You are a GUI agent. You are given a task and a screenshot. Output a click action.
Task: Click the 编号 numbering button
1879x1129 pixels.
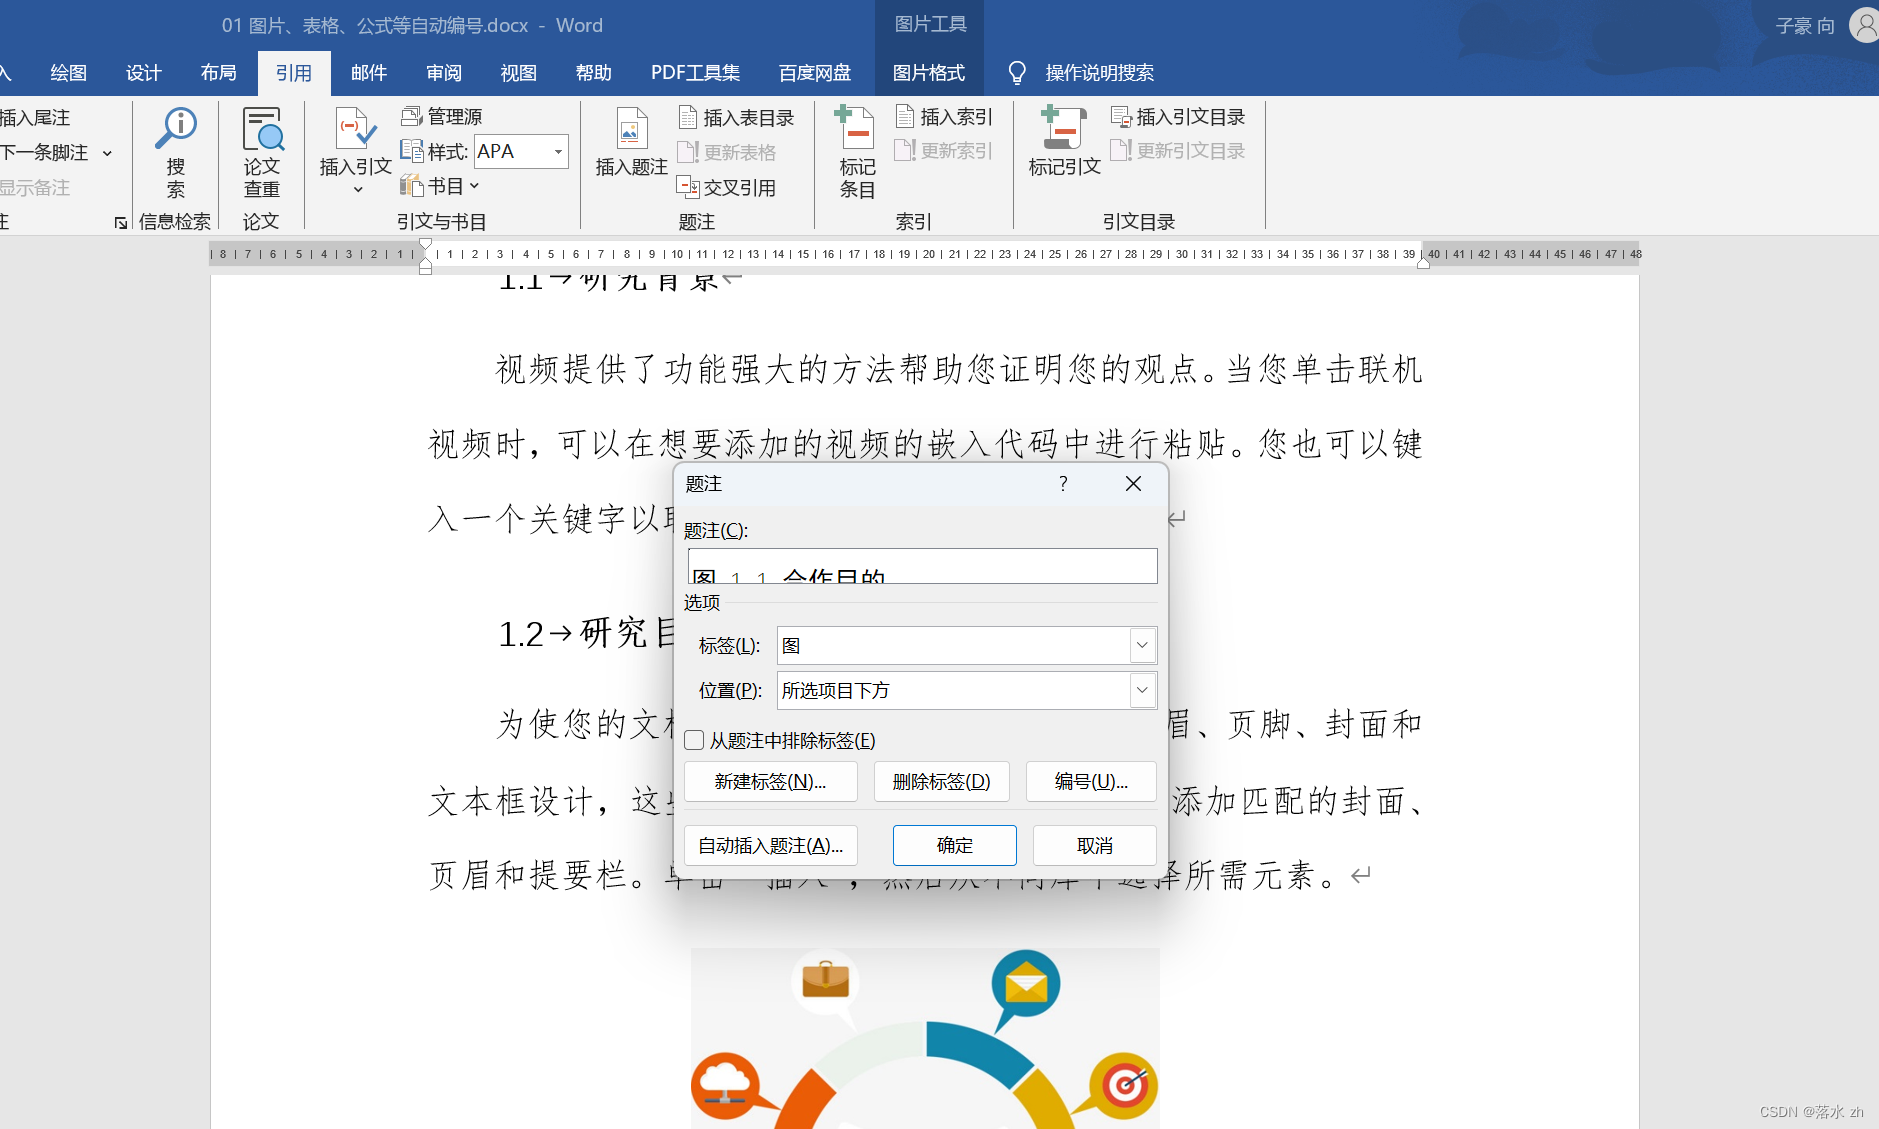(1091, 782)
